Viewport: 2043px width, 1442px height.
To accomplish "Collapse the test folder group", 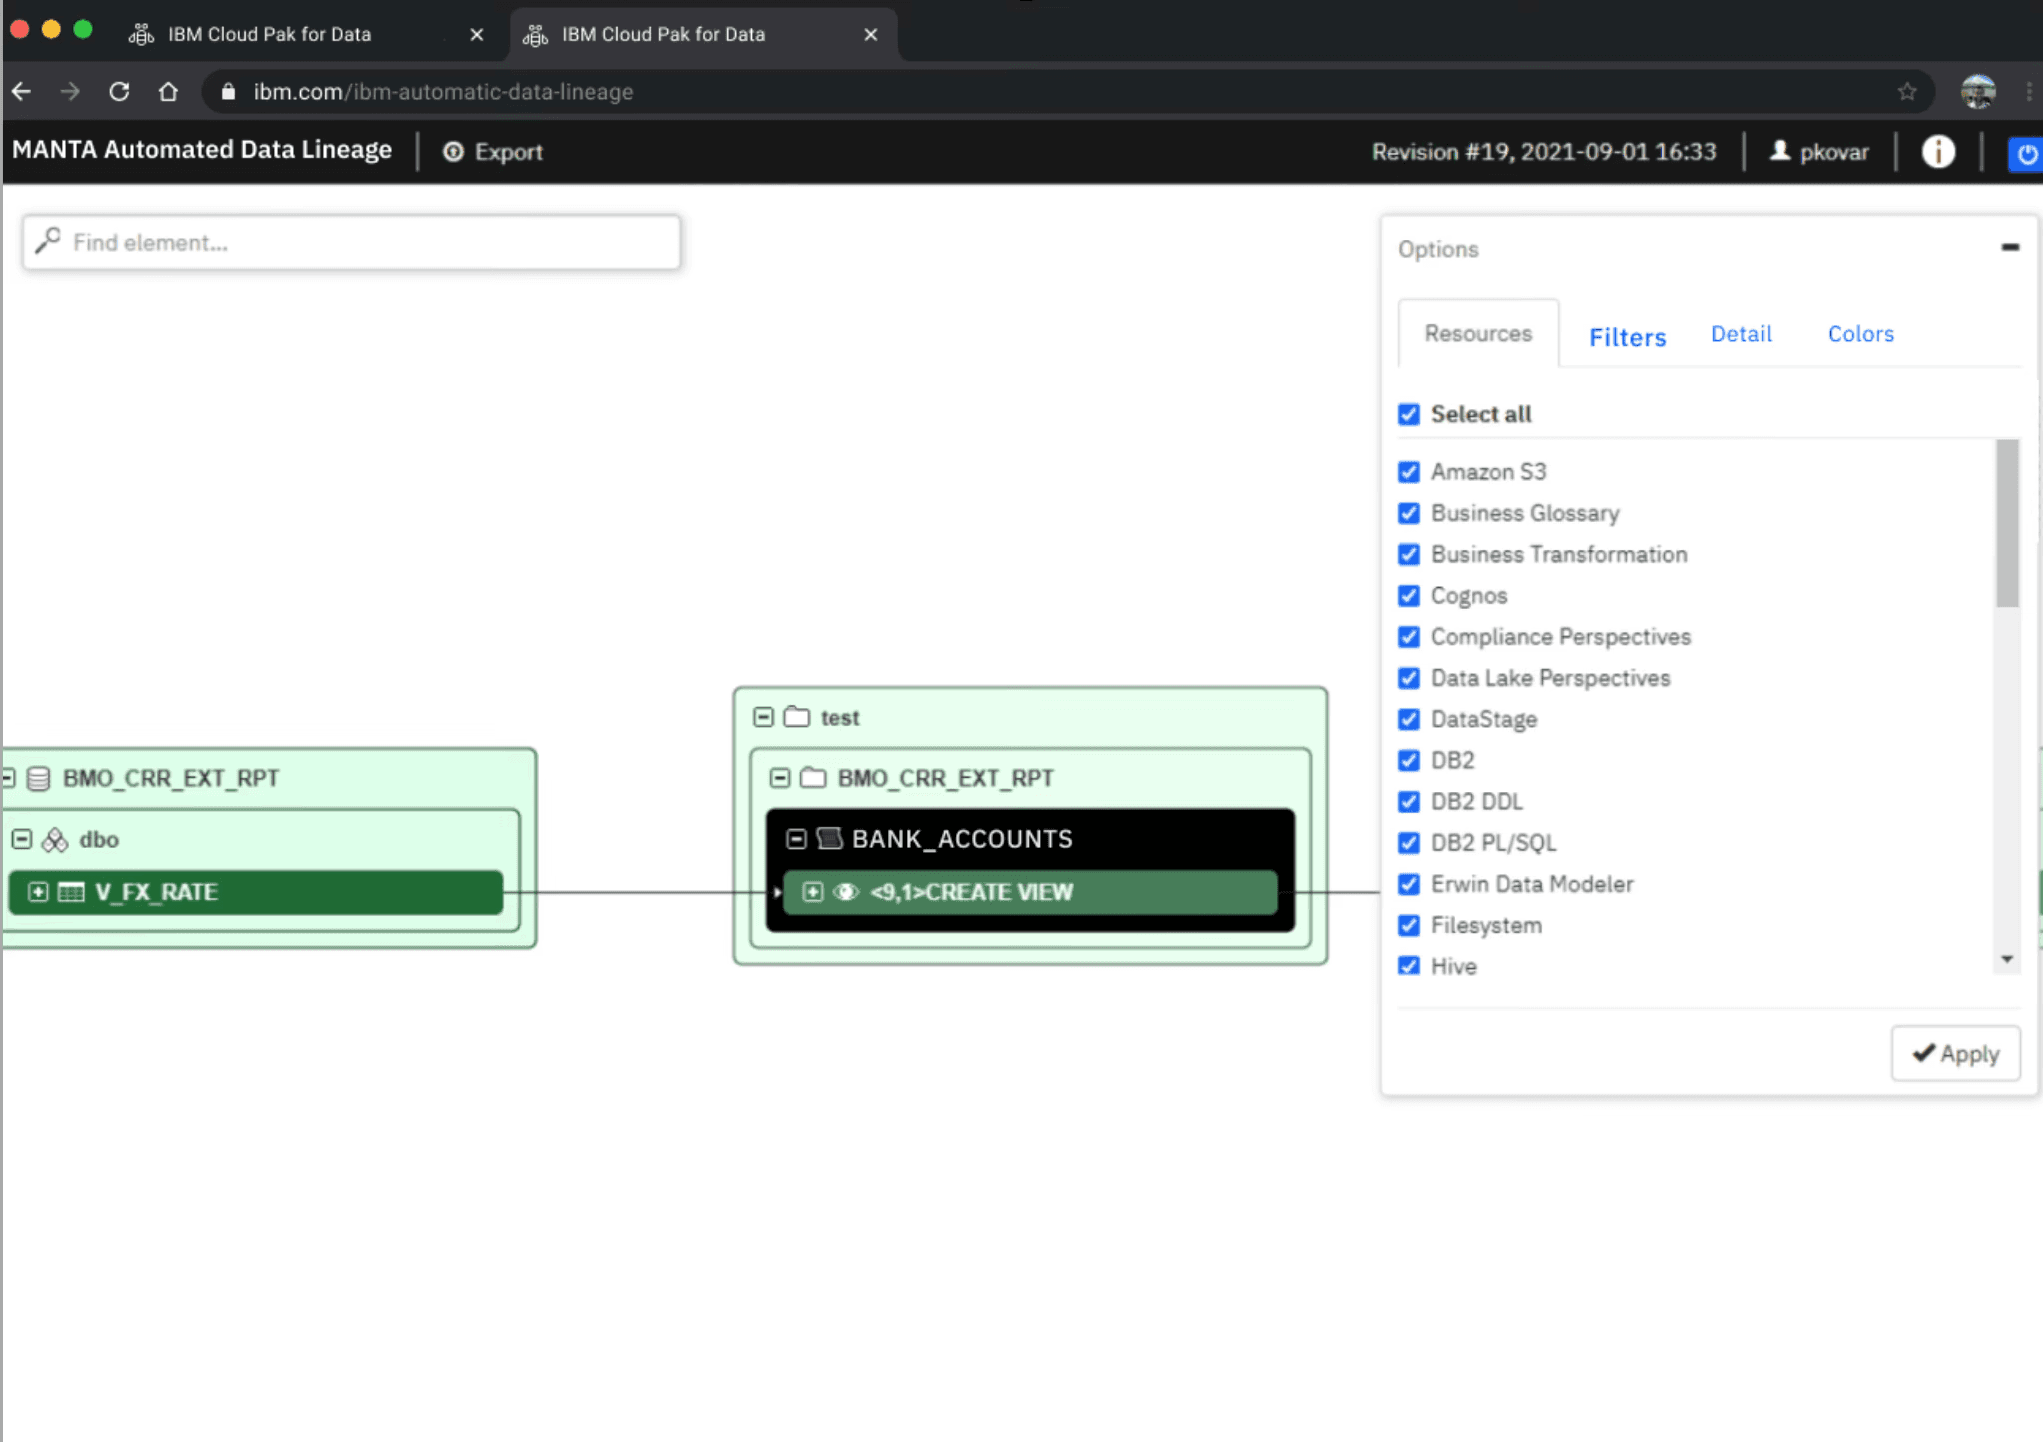I will click(x=763, y=717).
